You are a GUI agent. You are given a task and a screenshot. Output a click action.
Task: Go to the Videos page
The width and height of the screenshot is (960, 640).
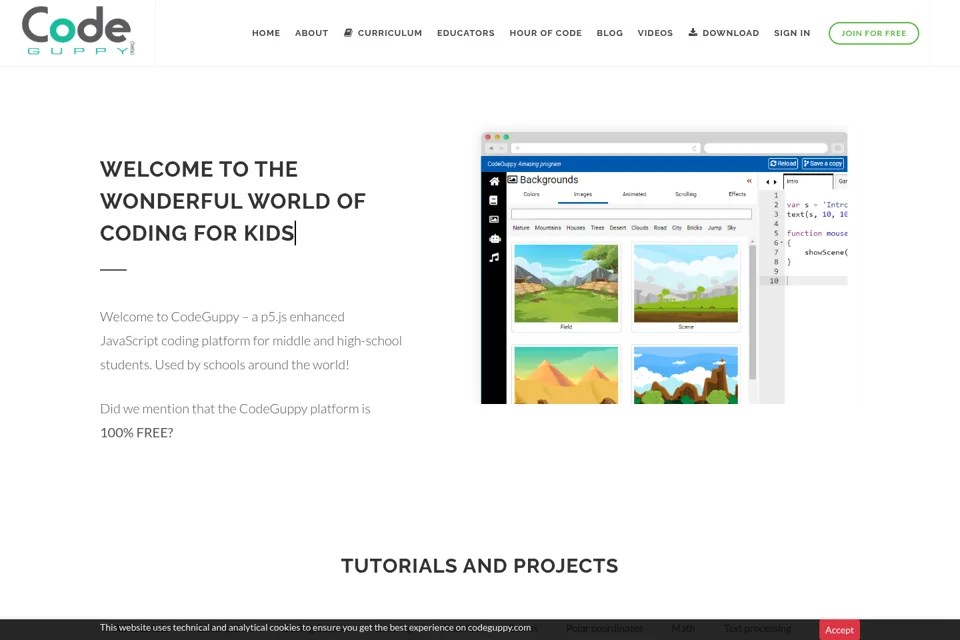coord(655,33)
